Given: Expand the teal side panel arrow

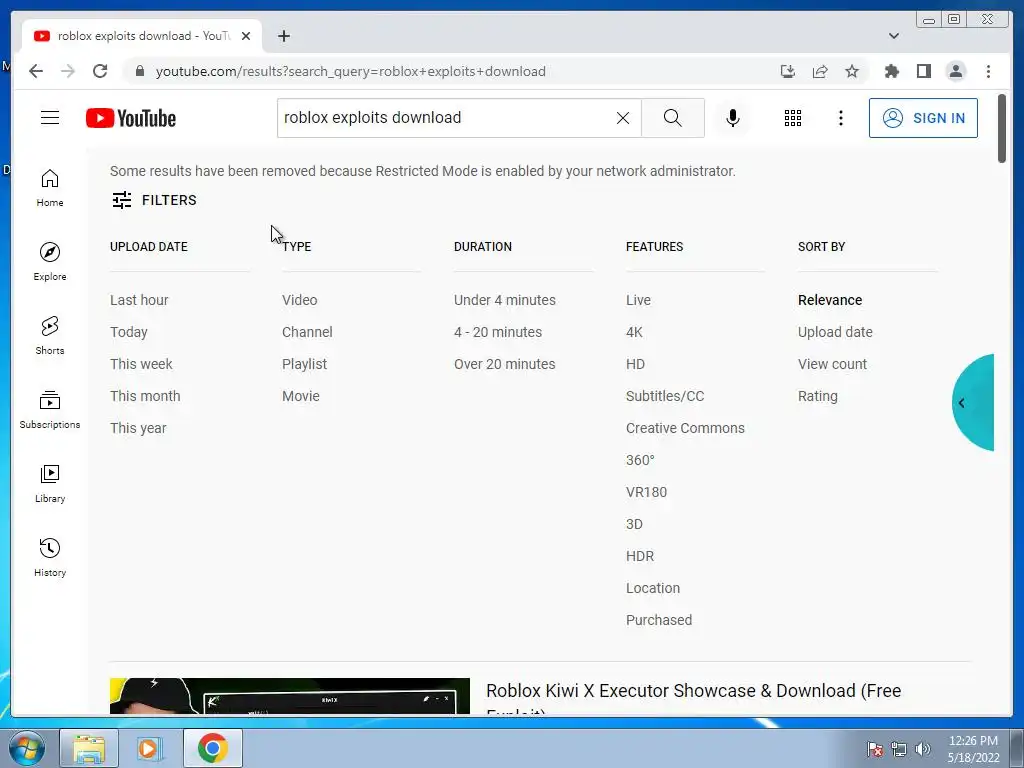Looking at the screenshot, I should click(973, 402).
